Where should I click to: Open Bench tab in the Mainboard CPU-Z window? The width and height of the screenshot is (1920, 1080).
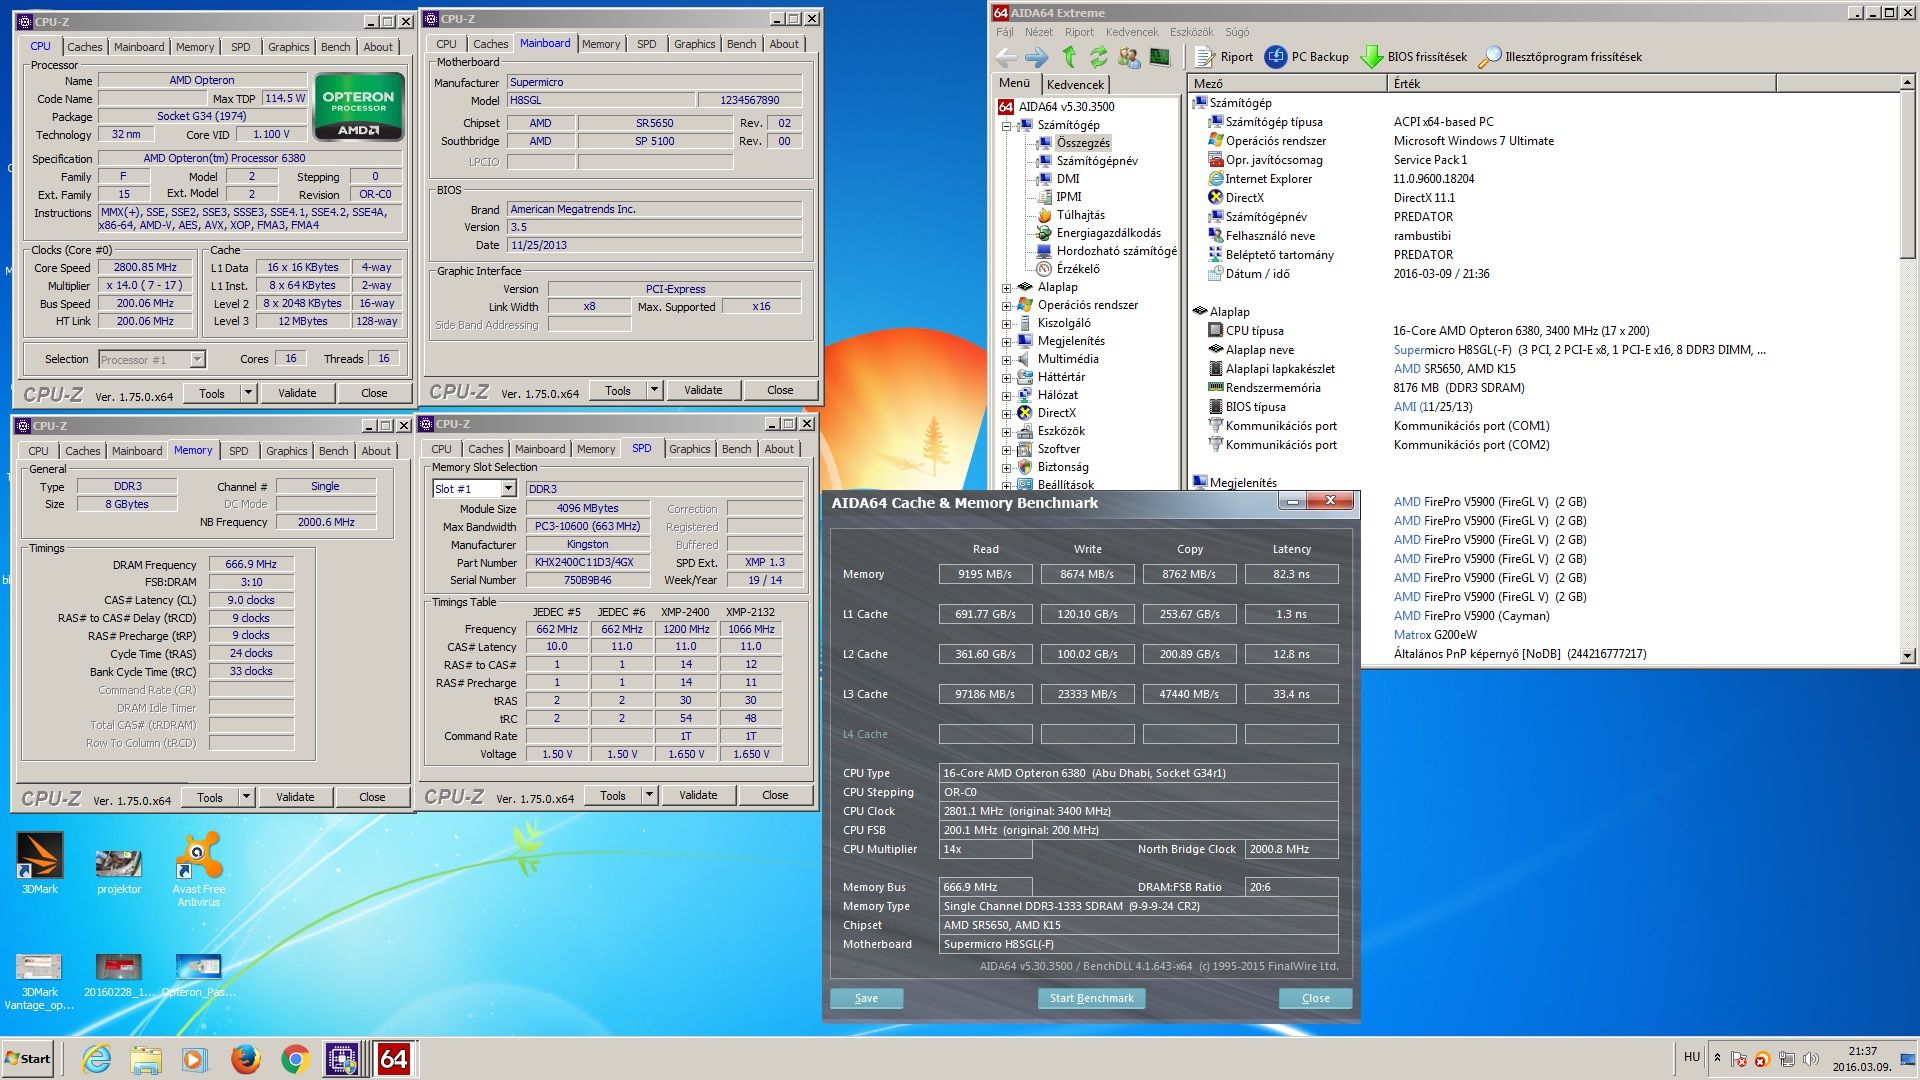click(741, 44)
